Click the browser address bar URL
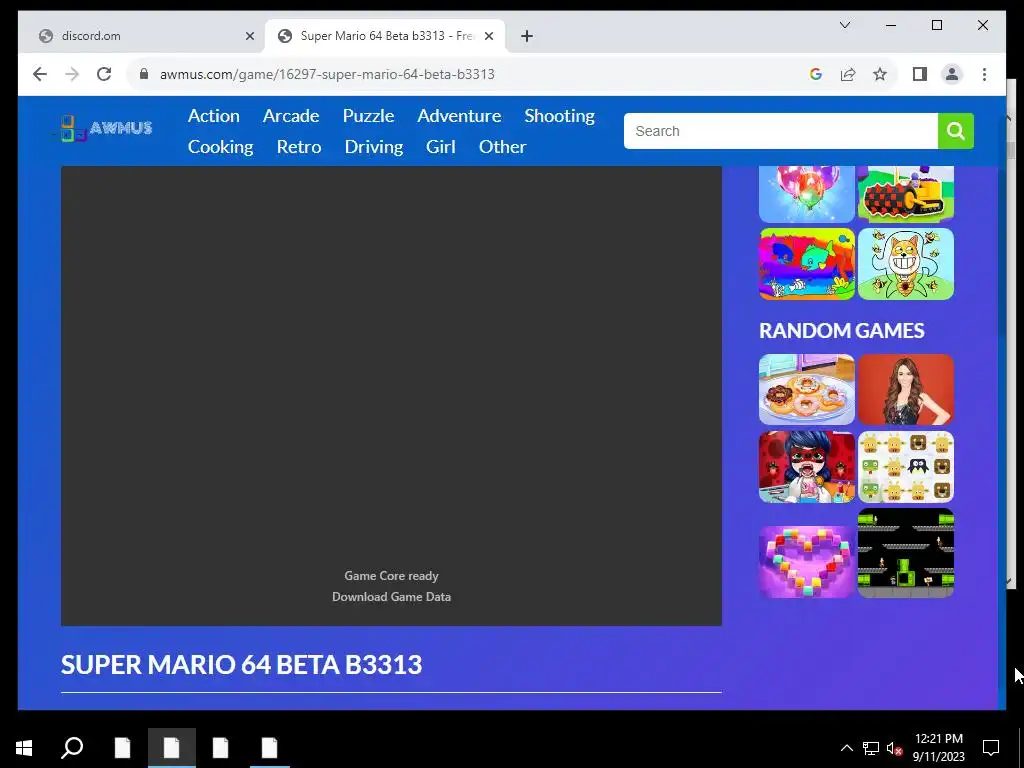Screen dimensions: 1024x768 tap(327, 74)
